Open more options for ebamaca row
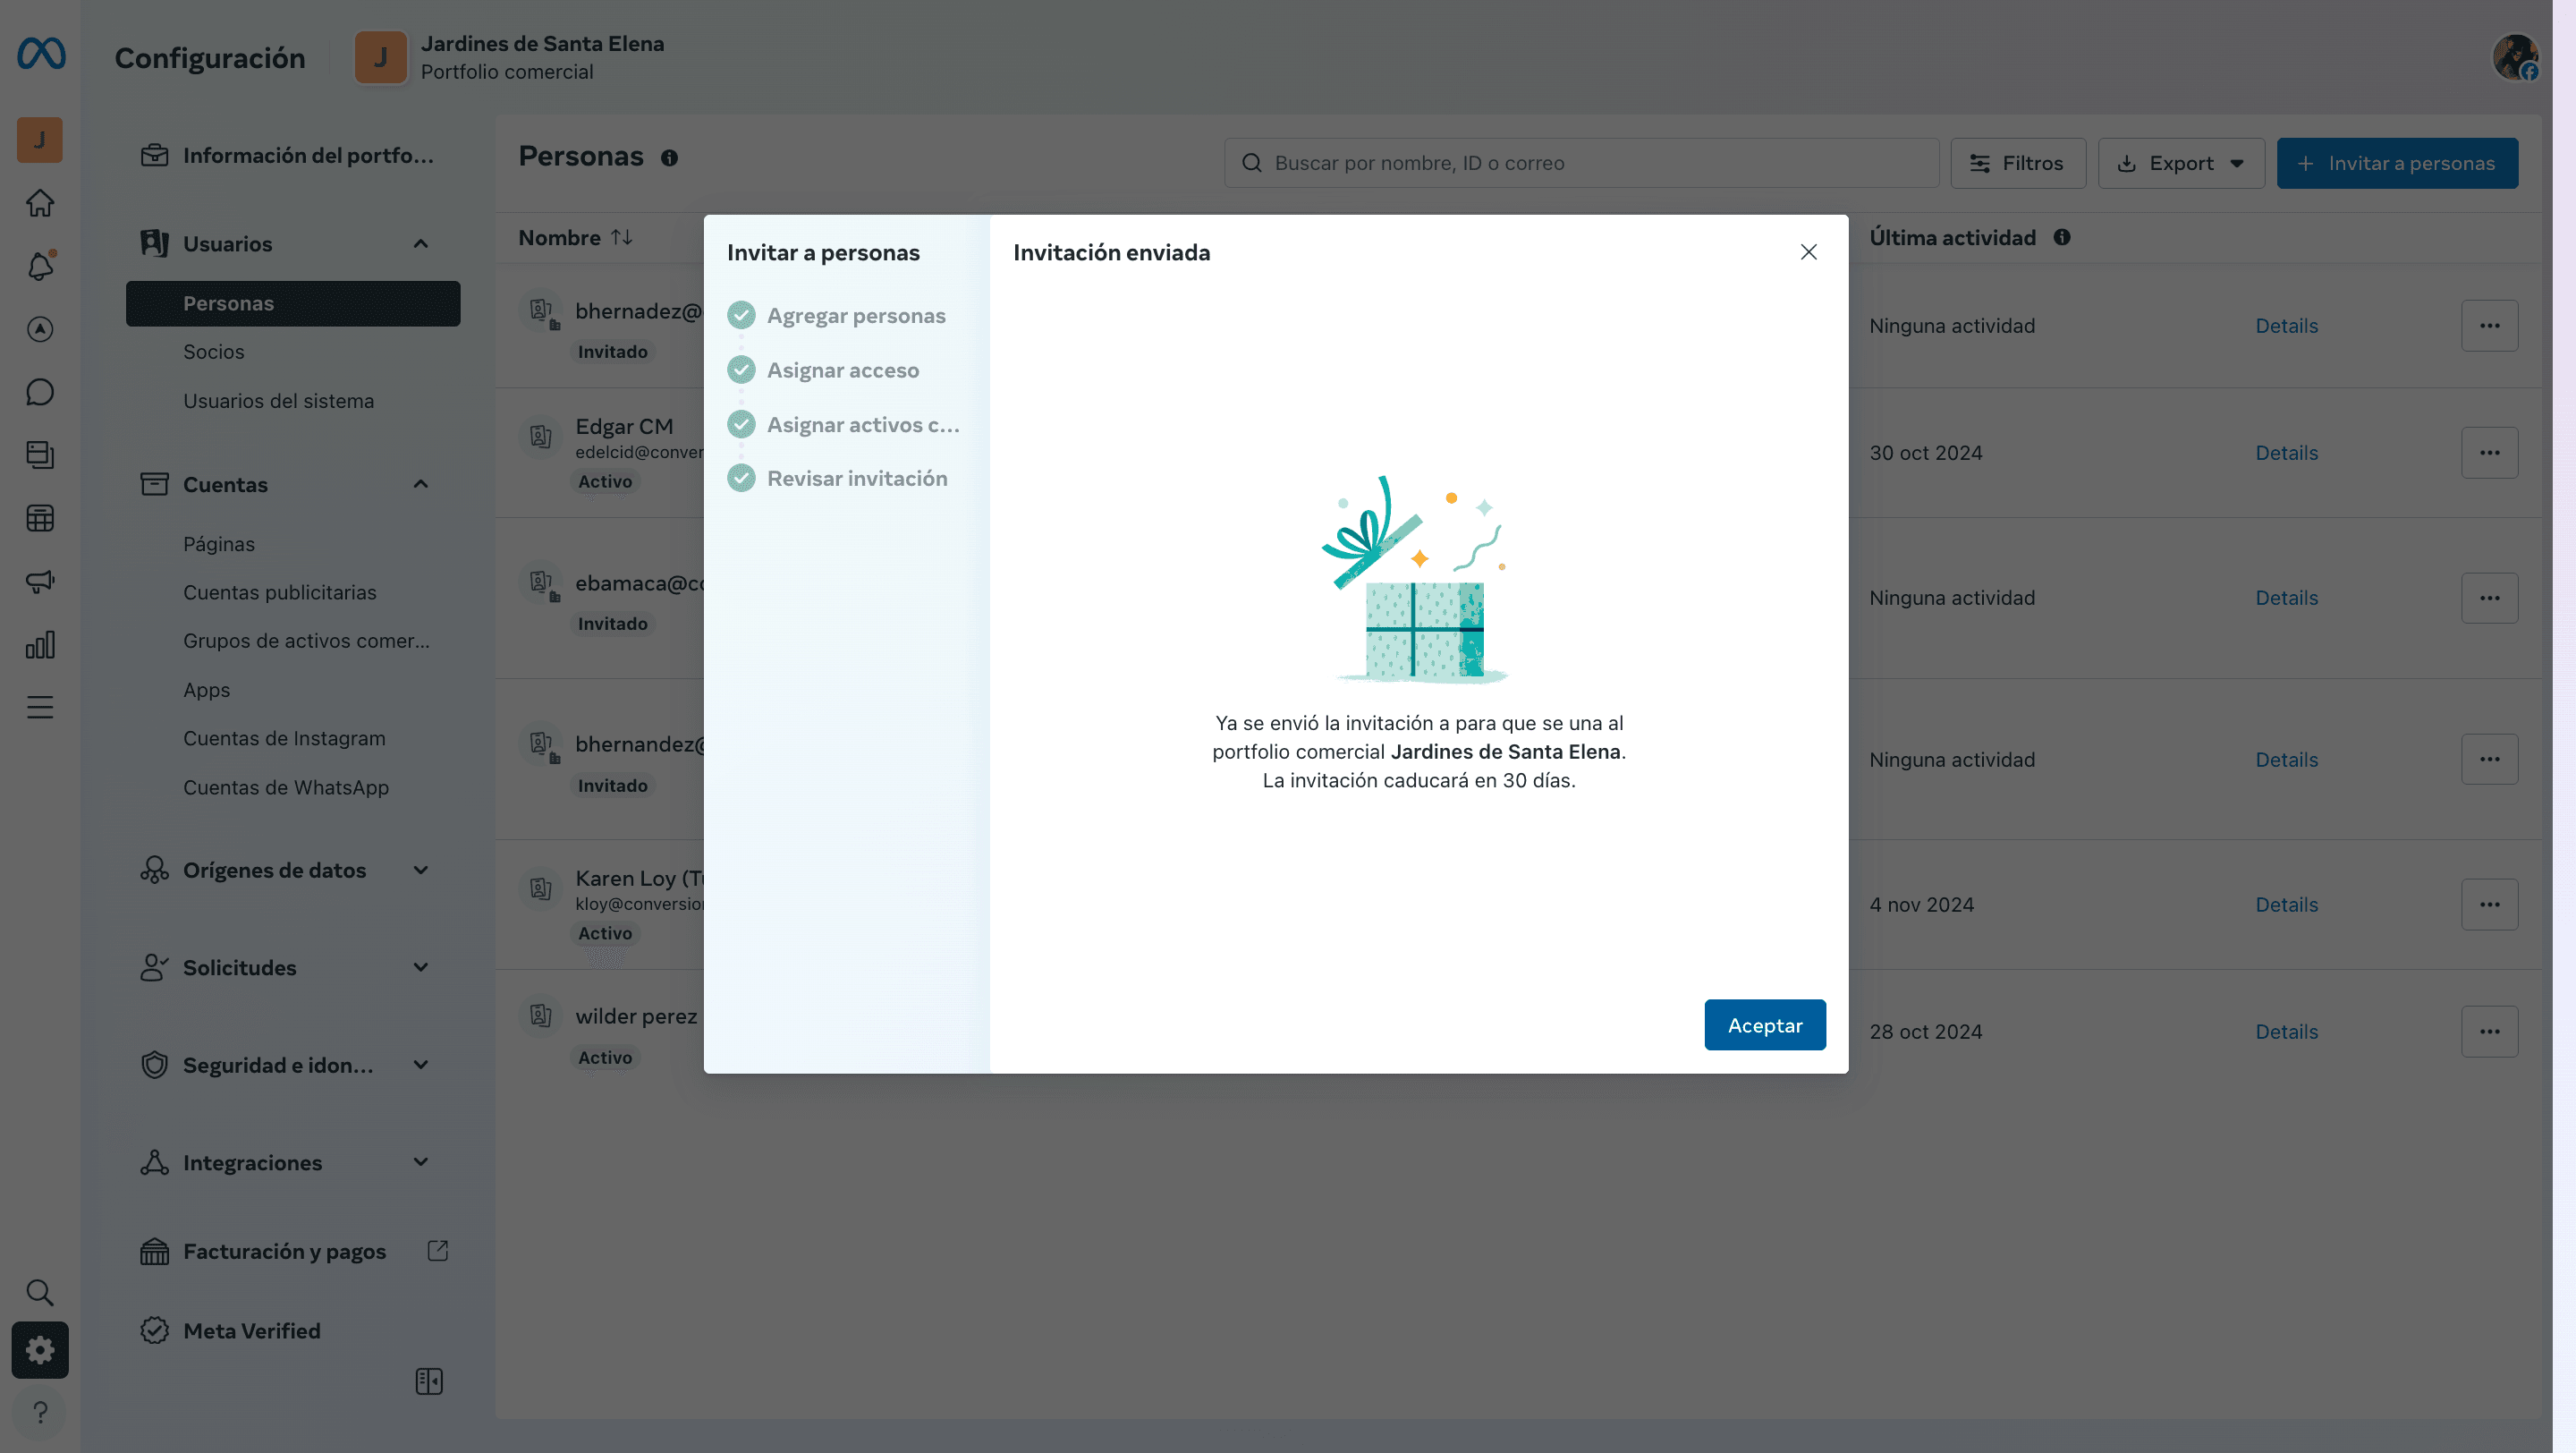2576x1453 pixels. click(x=2490, y=598)
